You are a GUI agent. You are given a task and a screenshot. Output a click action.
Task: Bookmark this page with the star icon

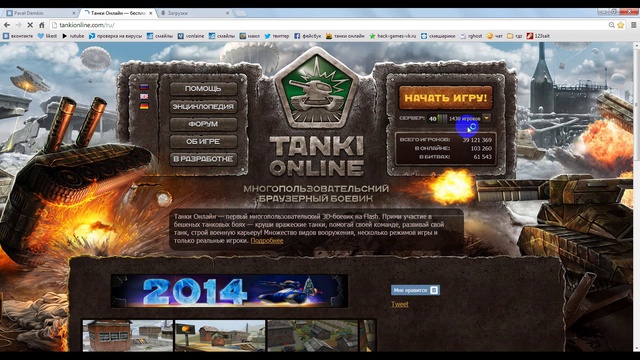pos(621,25)
